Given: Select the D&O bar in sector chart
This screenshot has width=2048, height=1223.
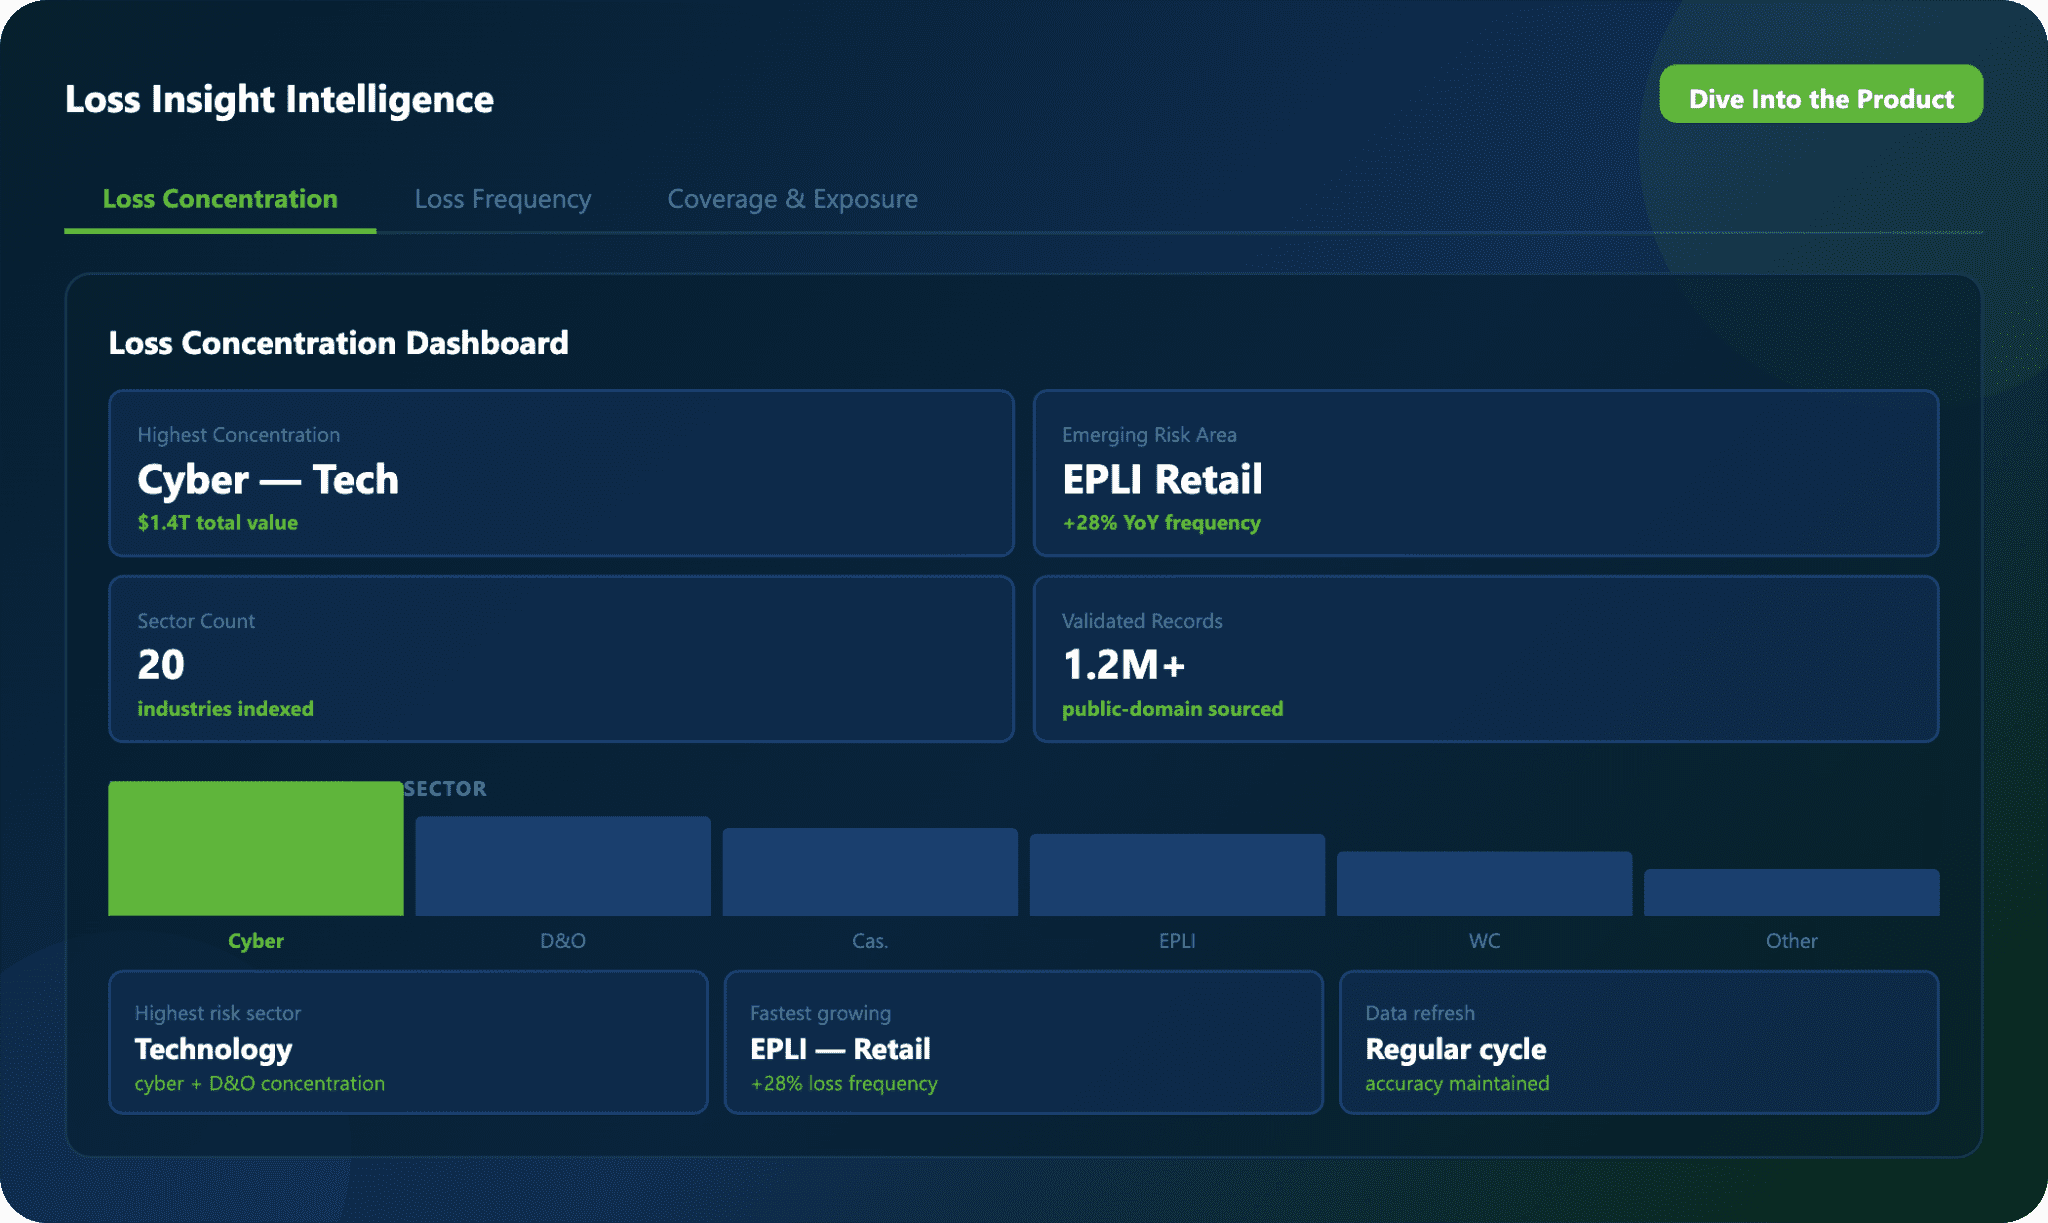Looking at the screenshot, I should point(562,866).
